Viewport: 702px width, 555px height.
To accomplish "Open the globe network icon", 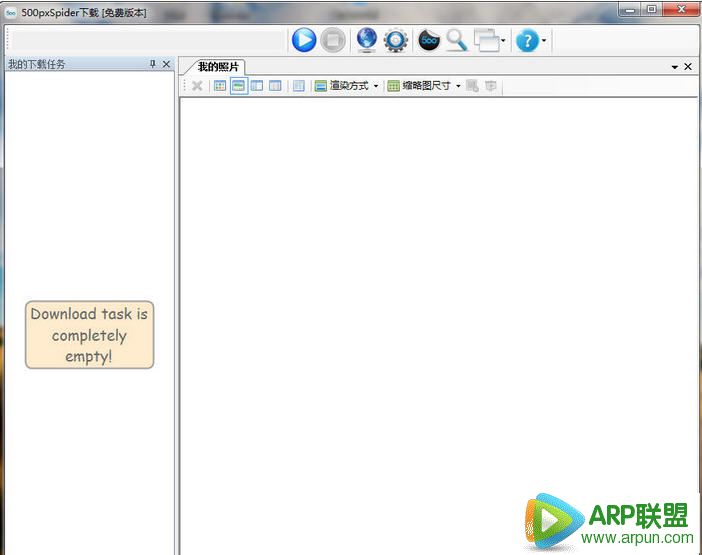I will [367, 40].
